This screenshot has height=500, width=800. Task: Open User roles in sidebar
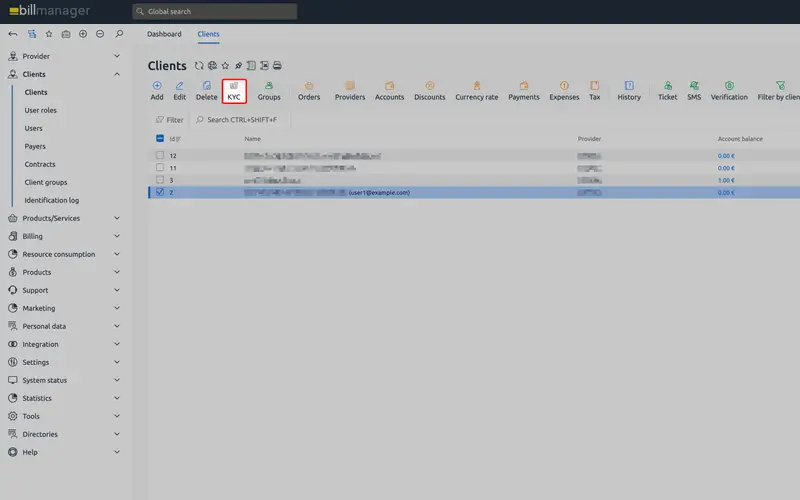40,110
